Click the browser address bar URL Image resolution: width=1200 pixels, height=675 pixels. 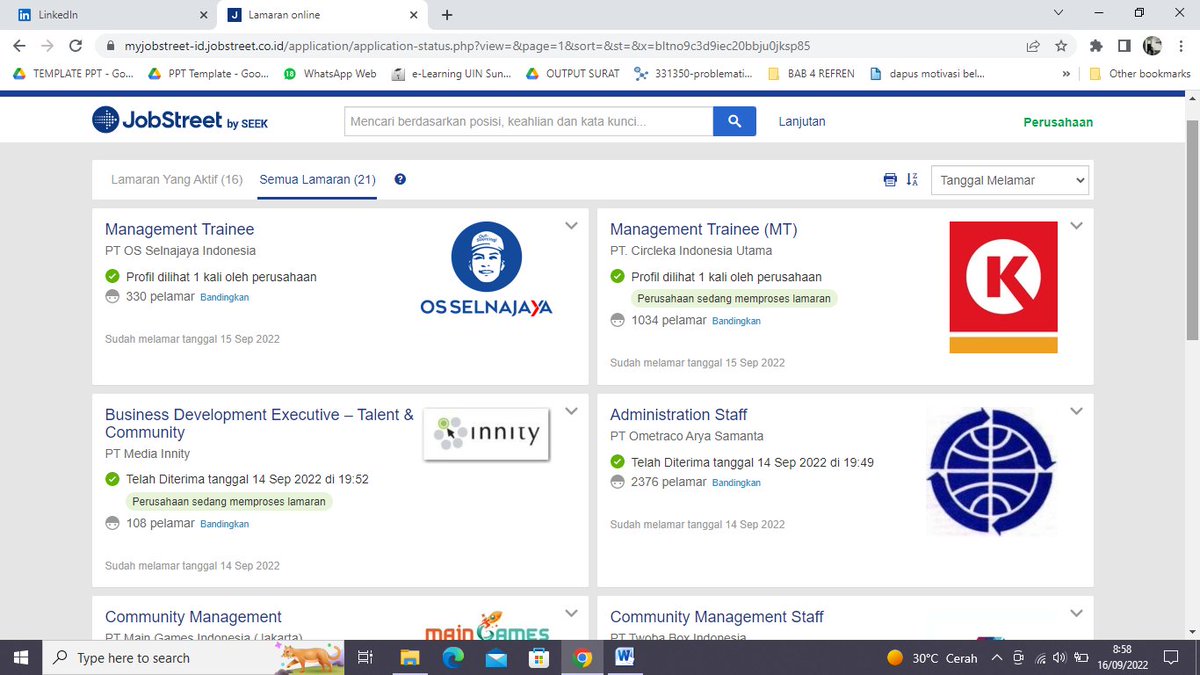(467, 46)
